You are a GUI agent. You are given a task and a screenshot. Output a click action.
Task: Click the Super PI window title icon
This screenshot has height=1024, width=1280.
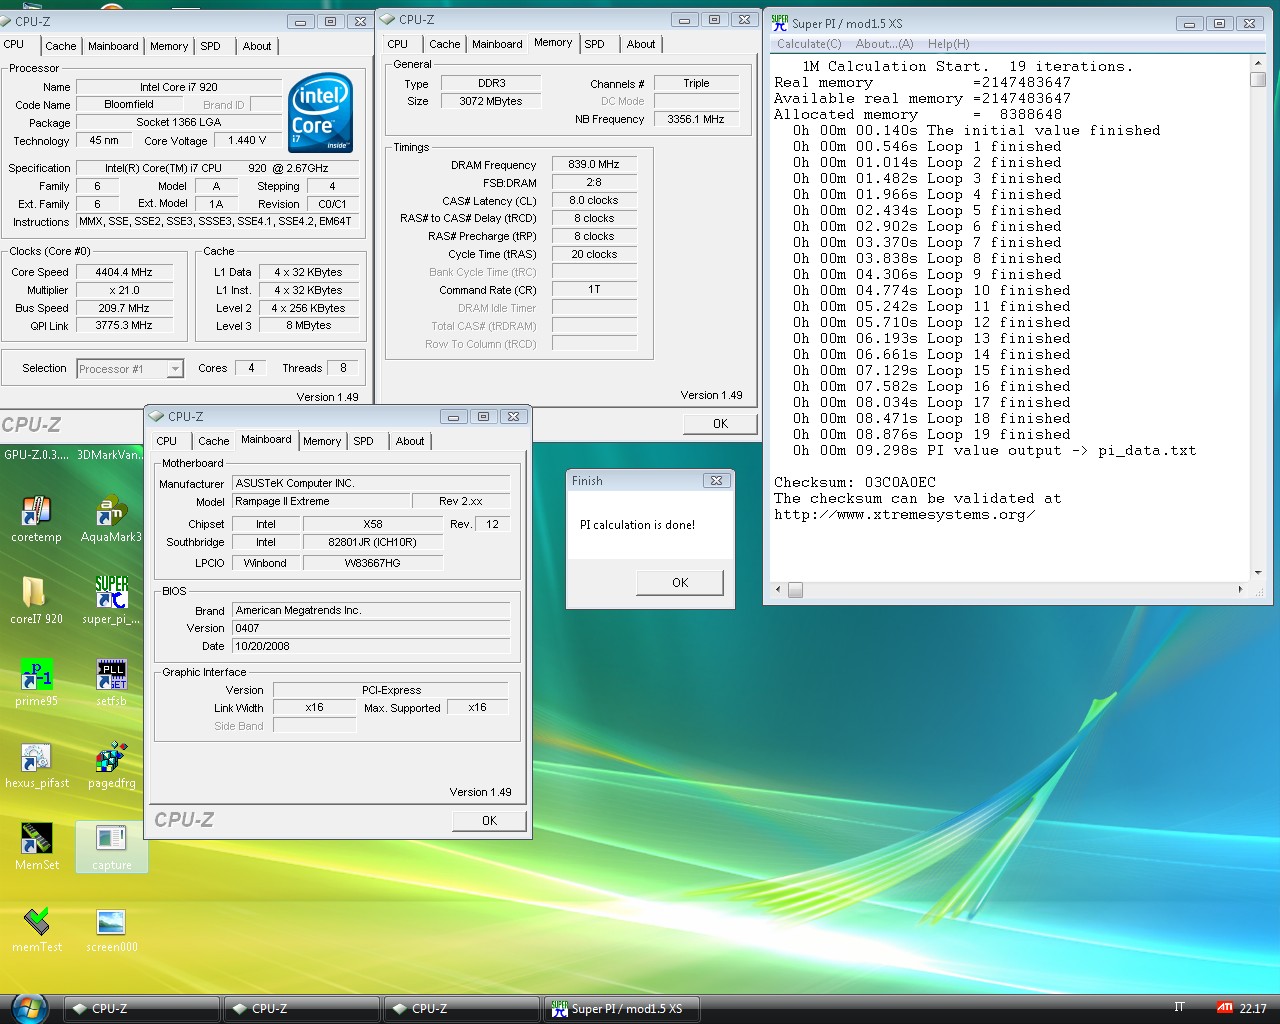(780, 22)
